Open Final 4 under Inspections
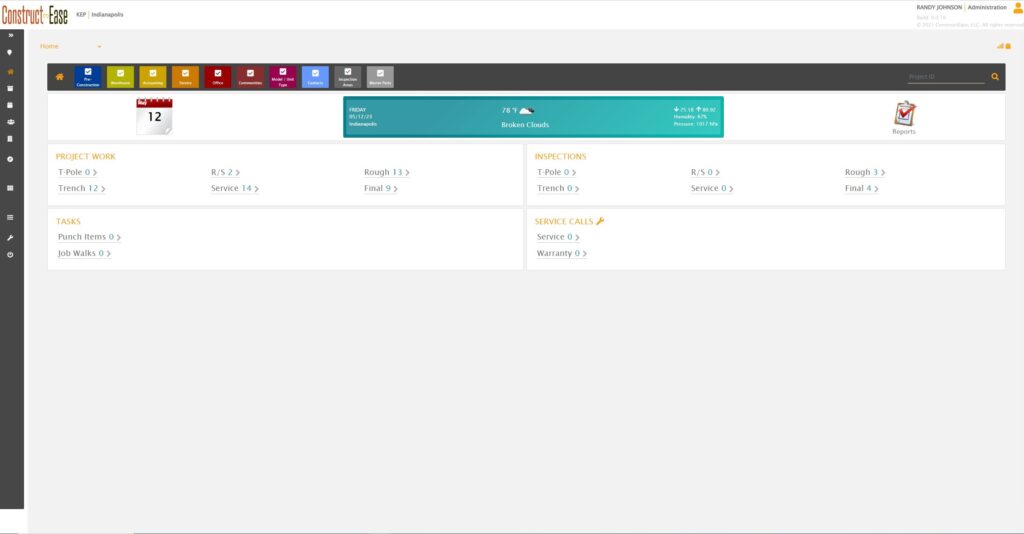This screenshot has height=534, width=1024. pos(861,188)
